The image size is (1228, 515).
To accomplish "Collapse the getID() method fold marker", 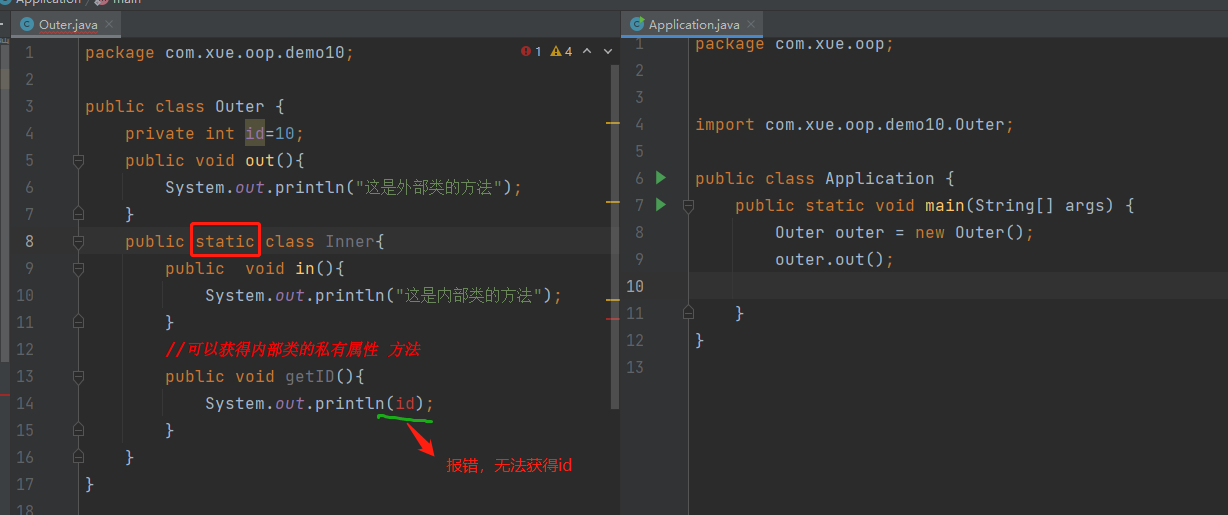I will tap(78, 376).
